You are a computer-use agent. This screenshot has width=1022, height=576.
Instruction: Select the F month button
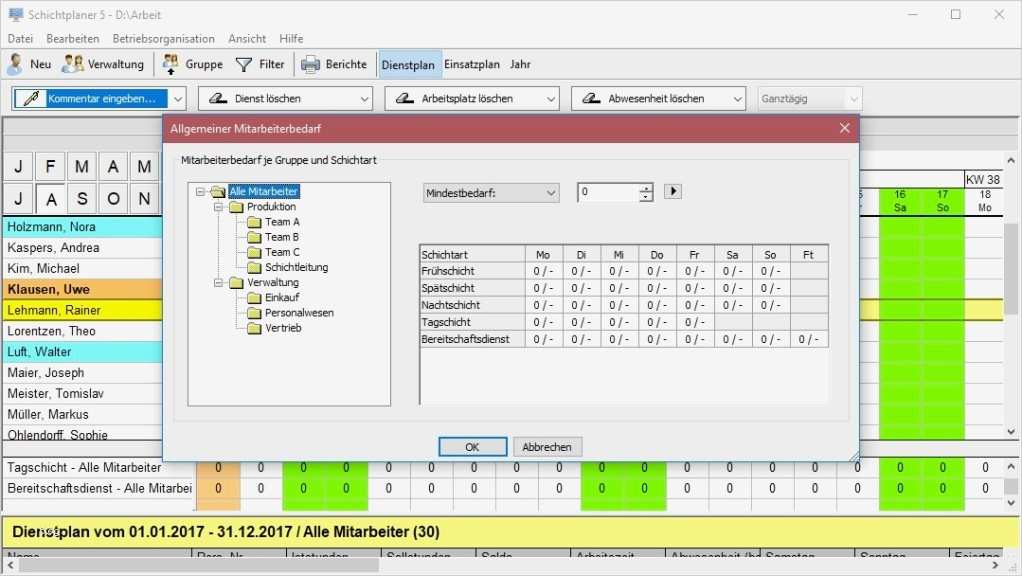tap(50, 167)
